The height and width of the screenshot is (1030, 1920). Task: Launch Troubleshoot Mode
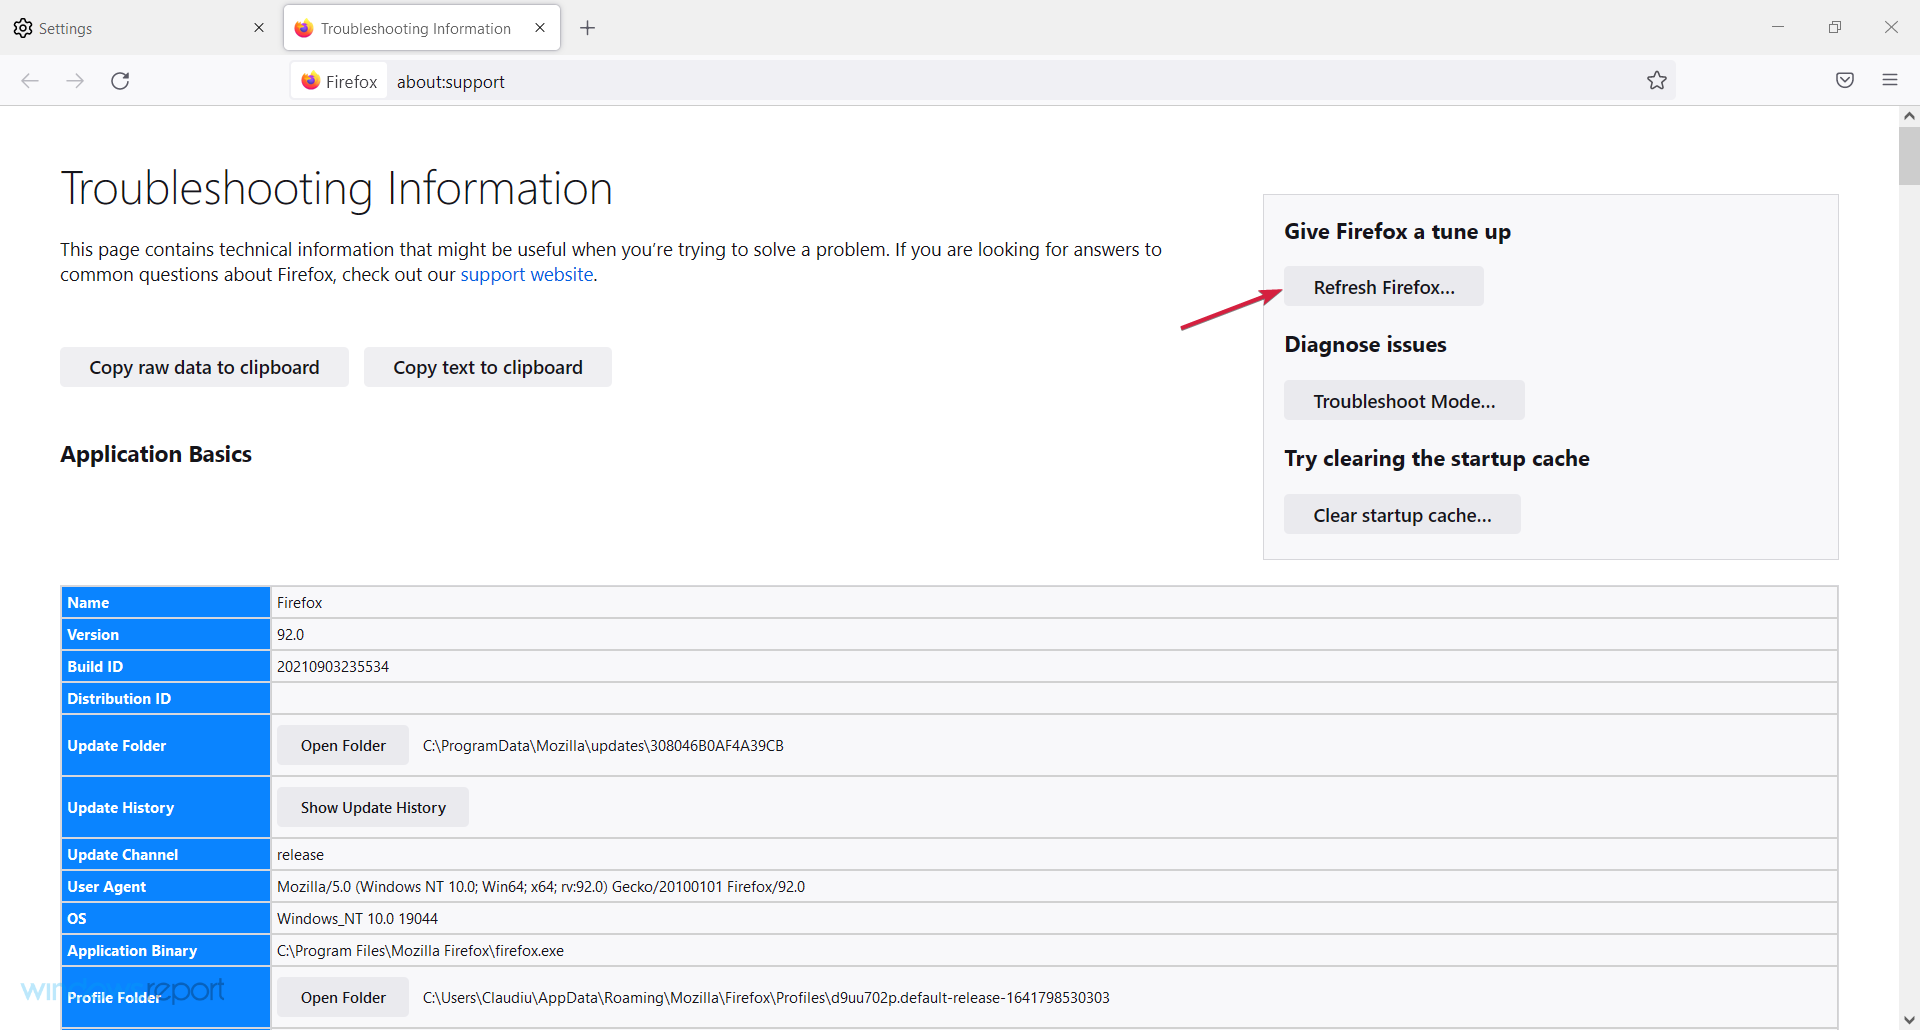pyautogui.click(x=1404, y=401)
